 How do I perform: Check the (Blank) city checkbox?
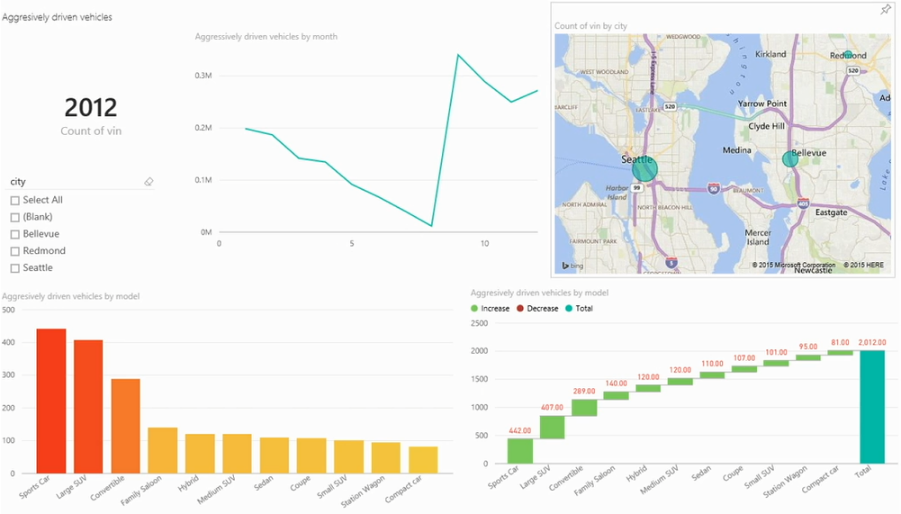[x=15, y=217]
